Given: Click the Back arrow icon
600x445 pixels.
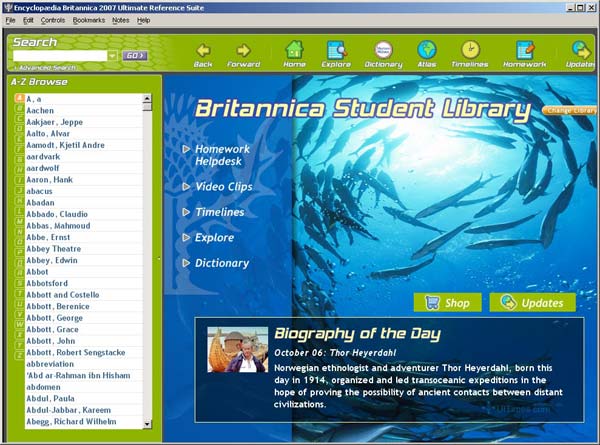Looking at the screenshot, I should point(203,51).
